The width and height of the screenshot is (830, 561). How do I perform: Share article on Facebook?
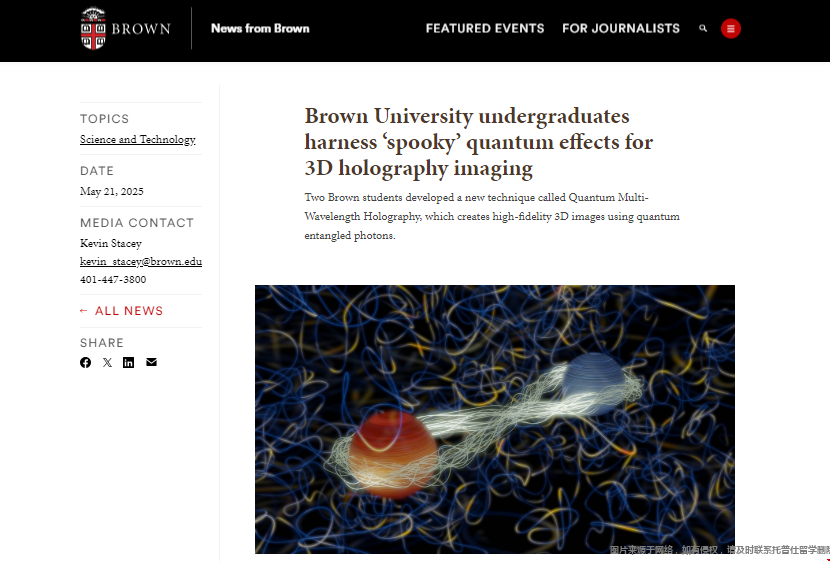point(85,362)
